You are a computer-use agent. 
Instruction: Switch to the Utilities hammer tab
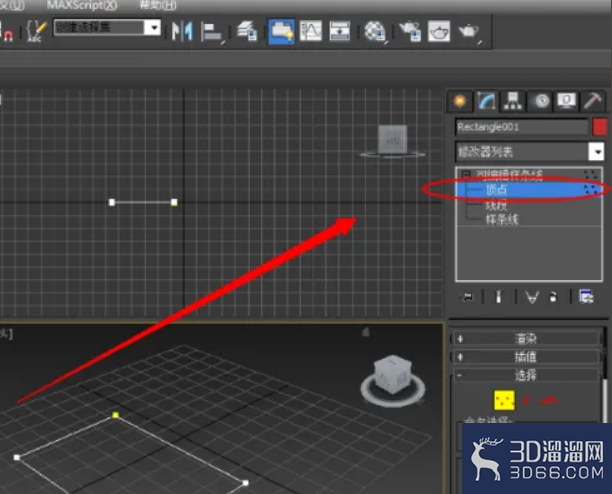592,101
